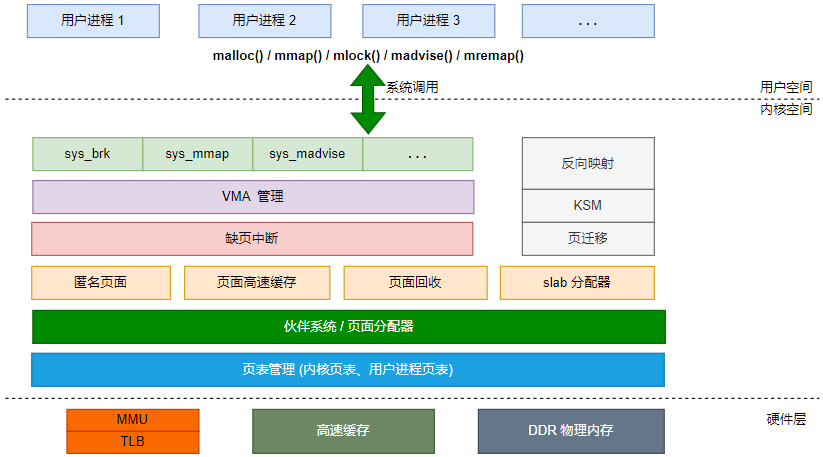Viewport: 823px width, 457px height.
Task: Select the purple VMA 管理 block
Action: click(x=252, y=197)
